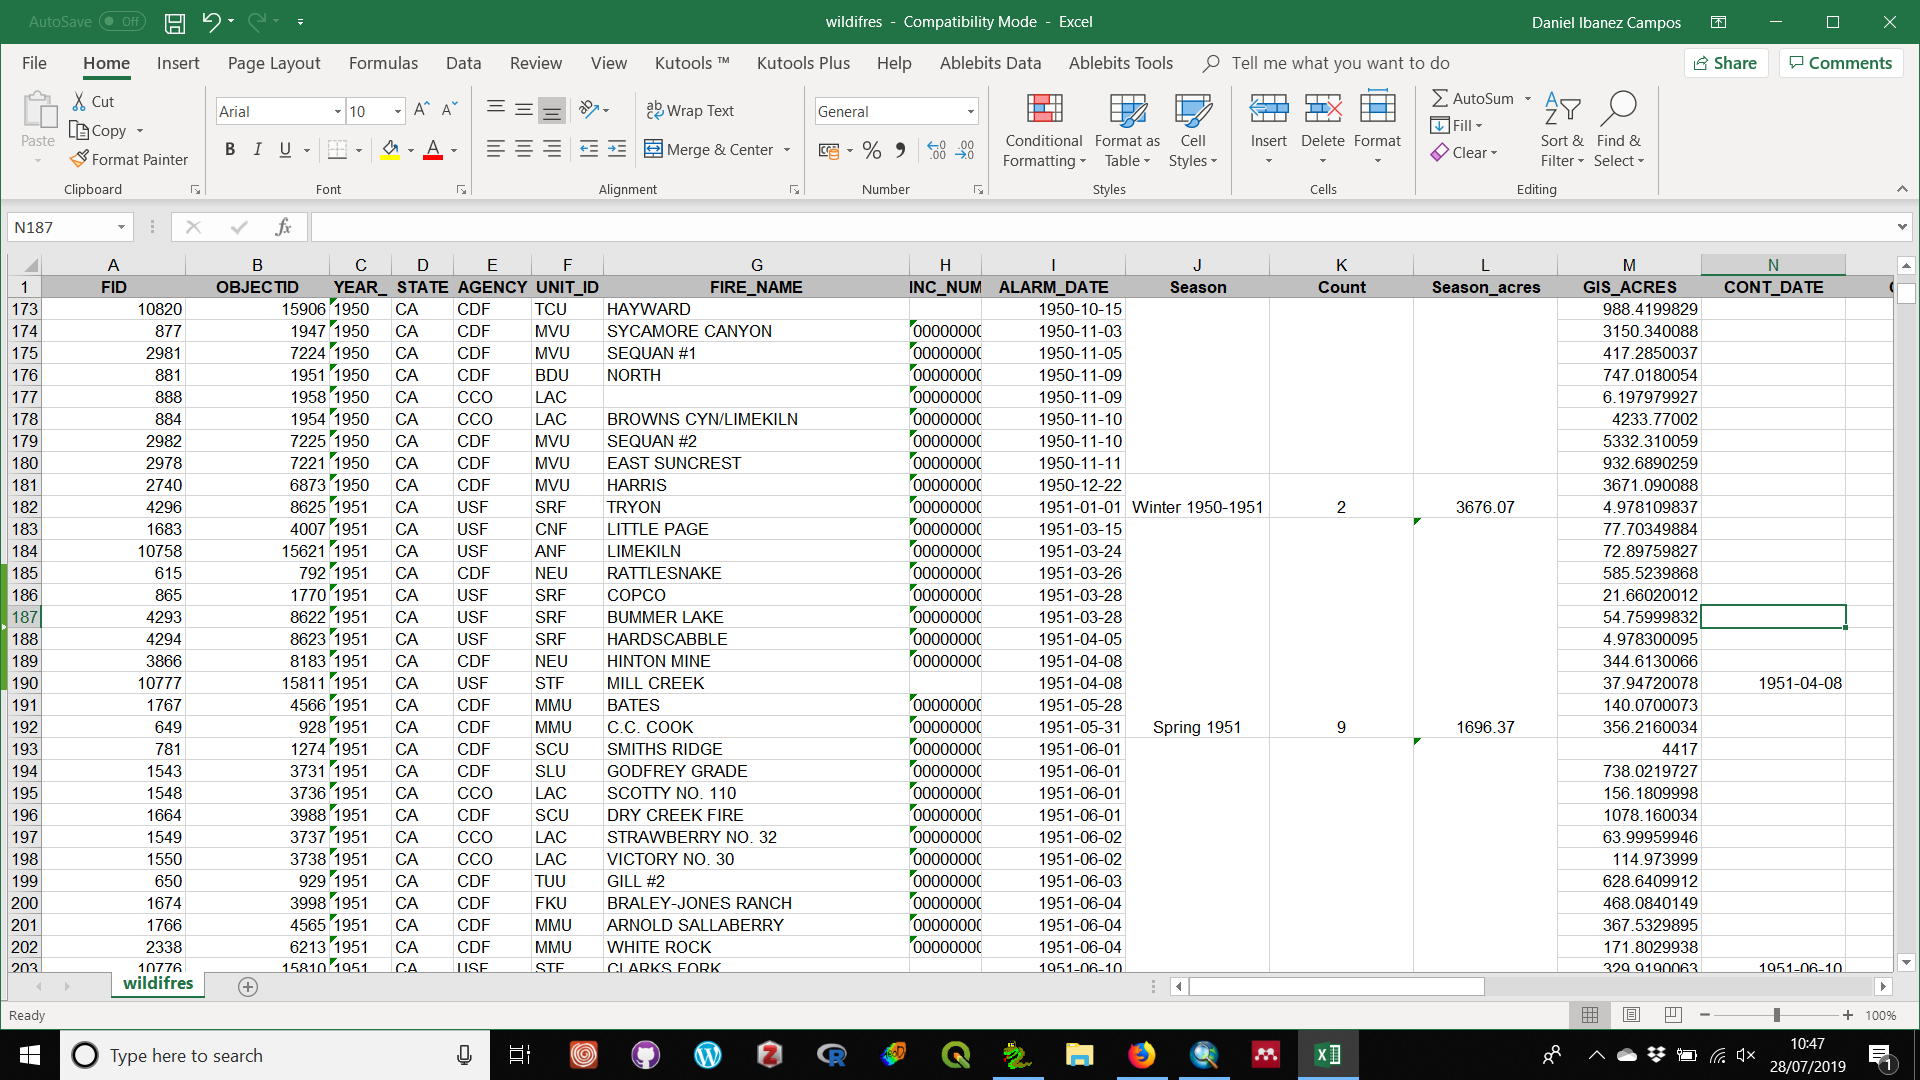Open the File menu
This screenshot has height=1080, width=1920.
[34, 63]
